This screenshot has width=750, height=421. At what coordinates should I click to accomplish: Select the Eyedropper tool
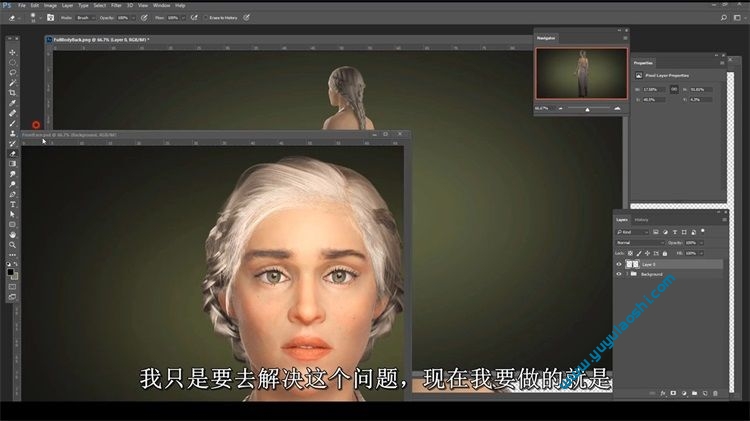tap(12, 103)
